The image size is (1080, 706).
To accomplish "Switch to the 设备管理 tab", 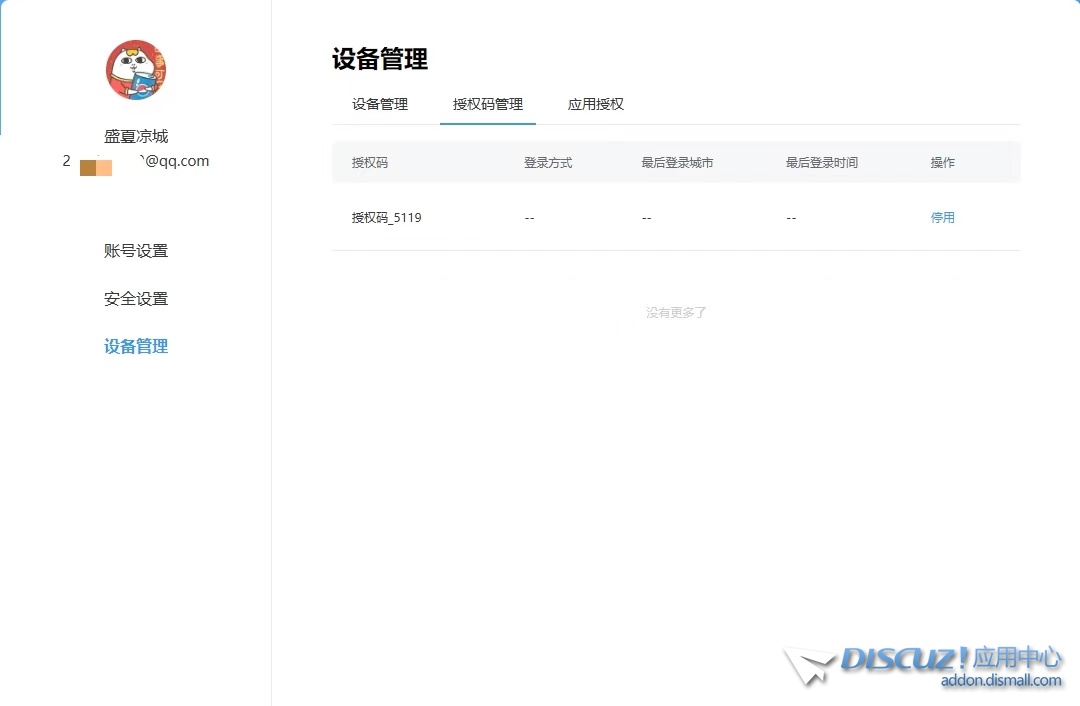I will 381,103.
